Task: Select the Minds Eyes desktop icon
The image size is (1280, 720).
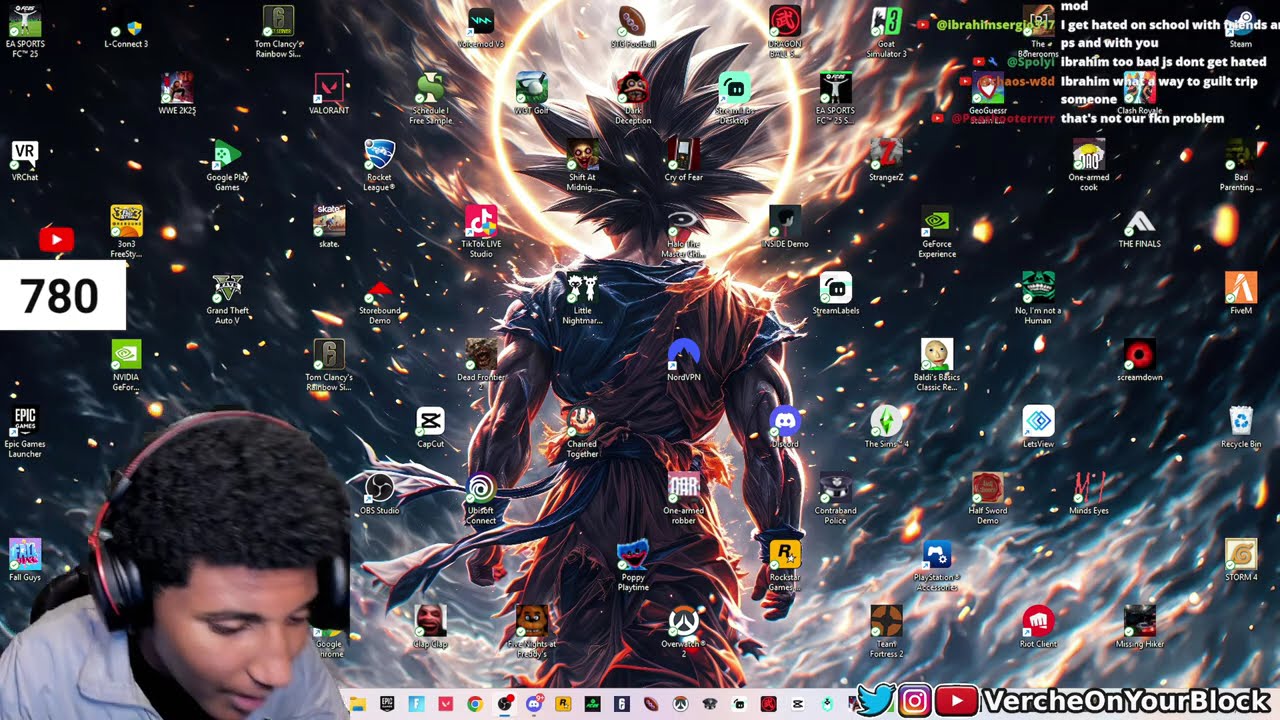Action: (1089, 495)
